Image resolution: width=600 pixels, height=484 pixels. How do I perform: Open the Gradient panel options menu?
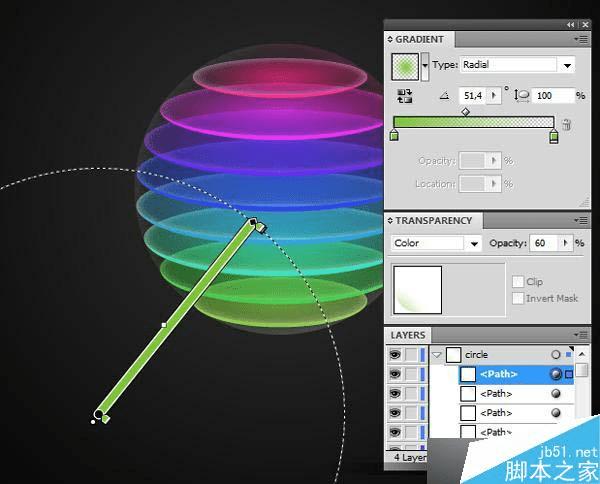pyautogui.click(x=581, y=39)
